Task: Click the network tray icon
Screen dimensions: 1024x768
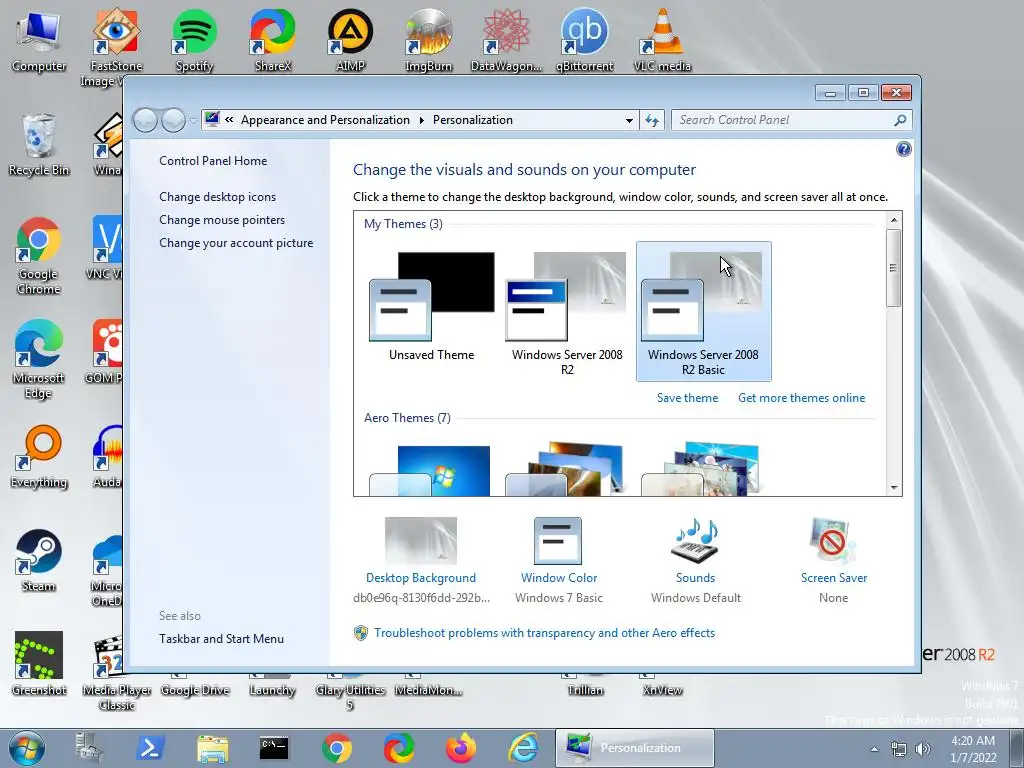Action: (x=899, y=749)
